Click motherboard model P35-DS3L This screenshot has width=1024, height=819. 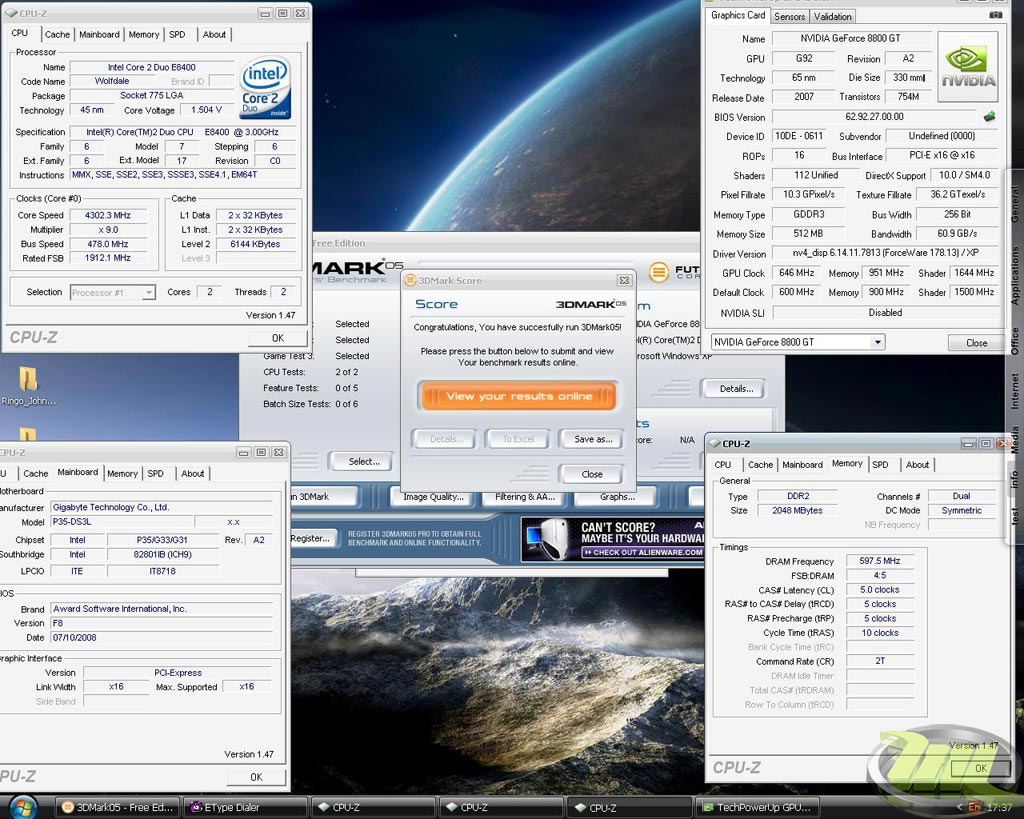[x=120, y=522]
